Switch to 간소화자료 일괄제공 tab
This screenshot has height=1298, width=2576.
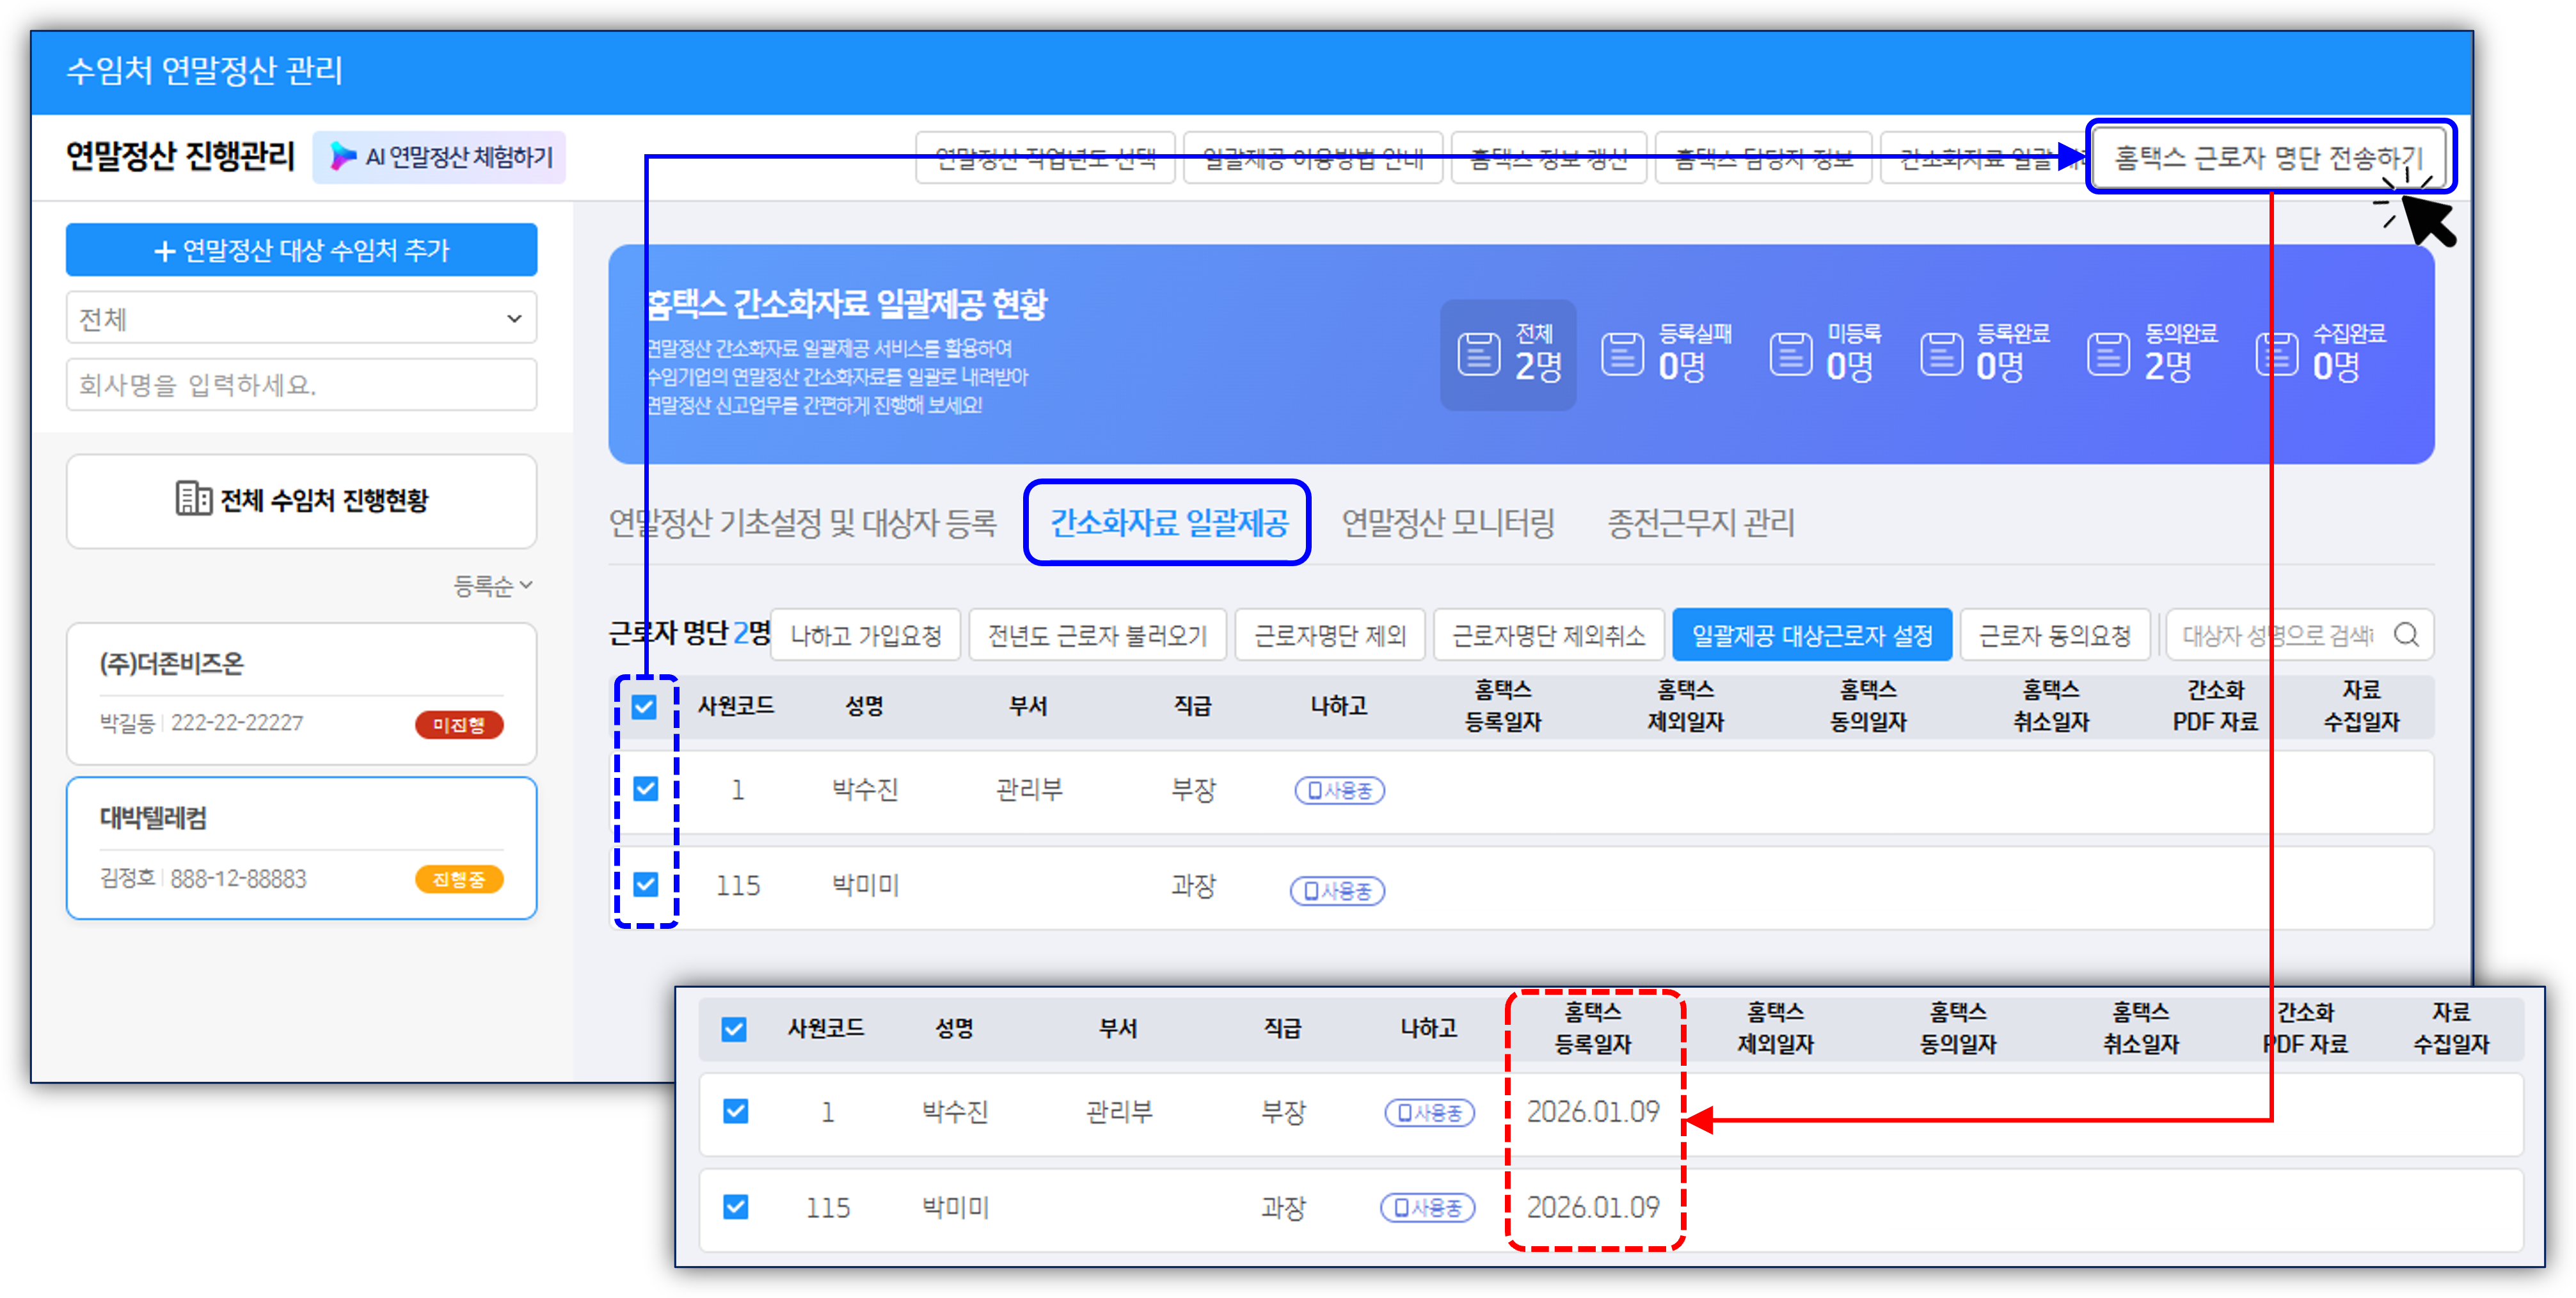(x=1168, y=522)
